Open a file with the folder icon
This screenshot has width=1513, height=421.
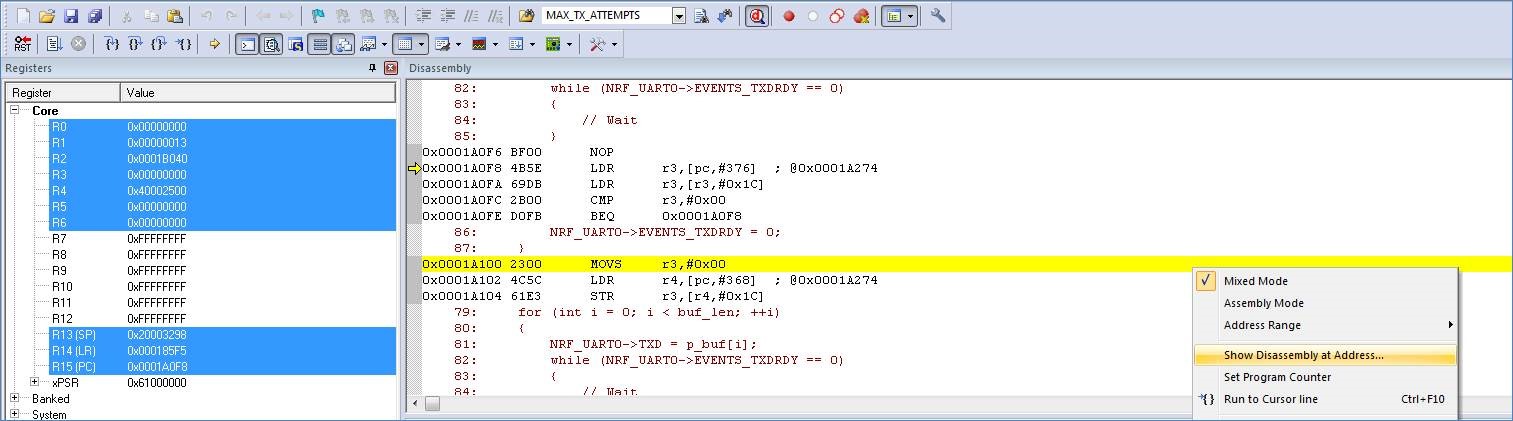[47, 16]
